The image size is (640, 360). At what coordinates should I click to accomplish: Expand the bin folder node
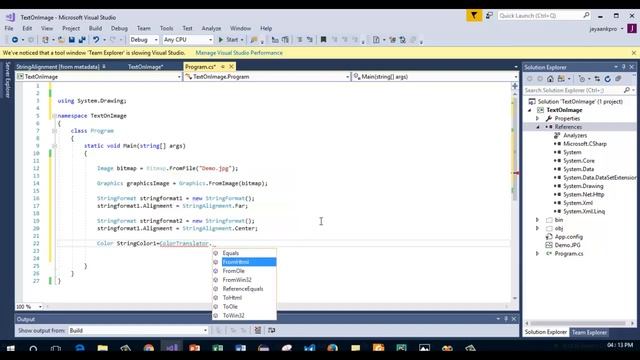pyautogui.click(x=538, y=220)
